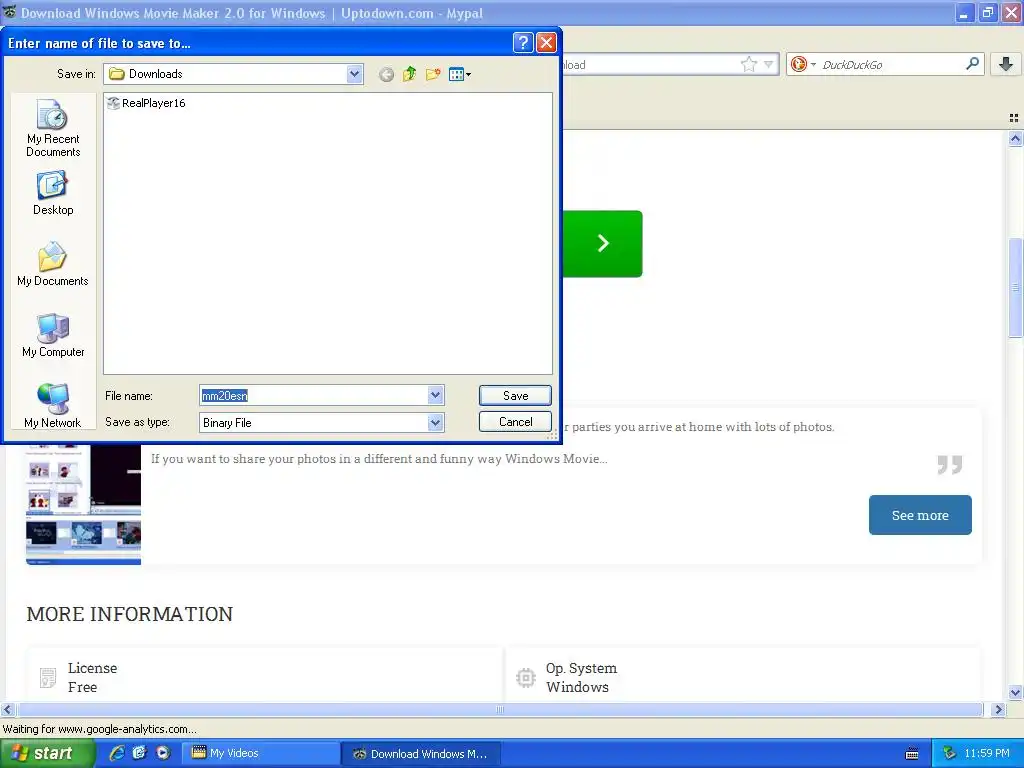Launch Internet Explorer from quick launch
Image resolution: width=1024 pixels, height=768 pixels.
tap(116, 753)
